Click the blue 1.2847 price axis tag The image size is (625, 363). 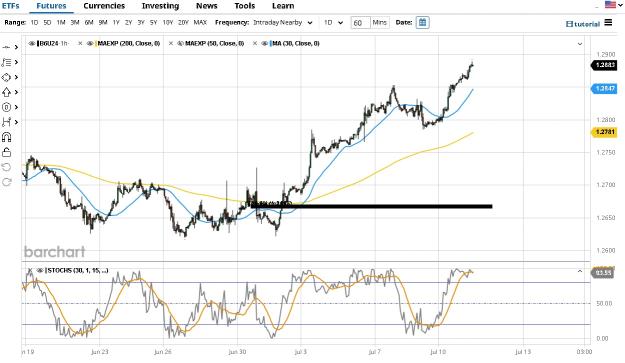pos(604,88)
